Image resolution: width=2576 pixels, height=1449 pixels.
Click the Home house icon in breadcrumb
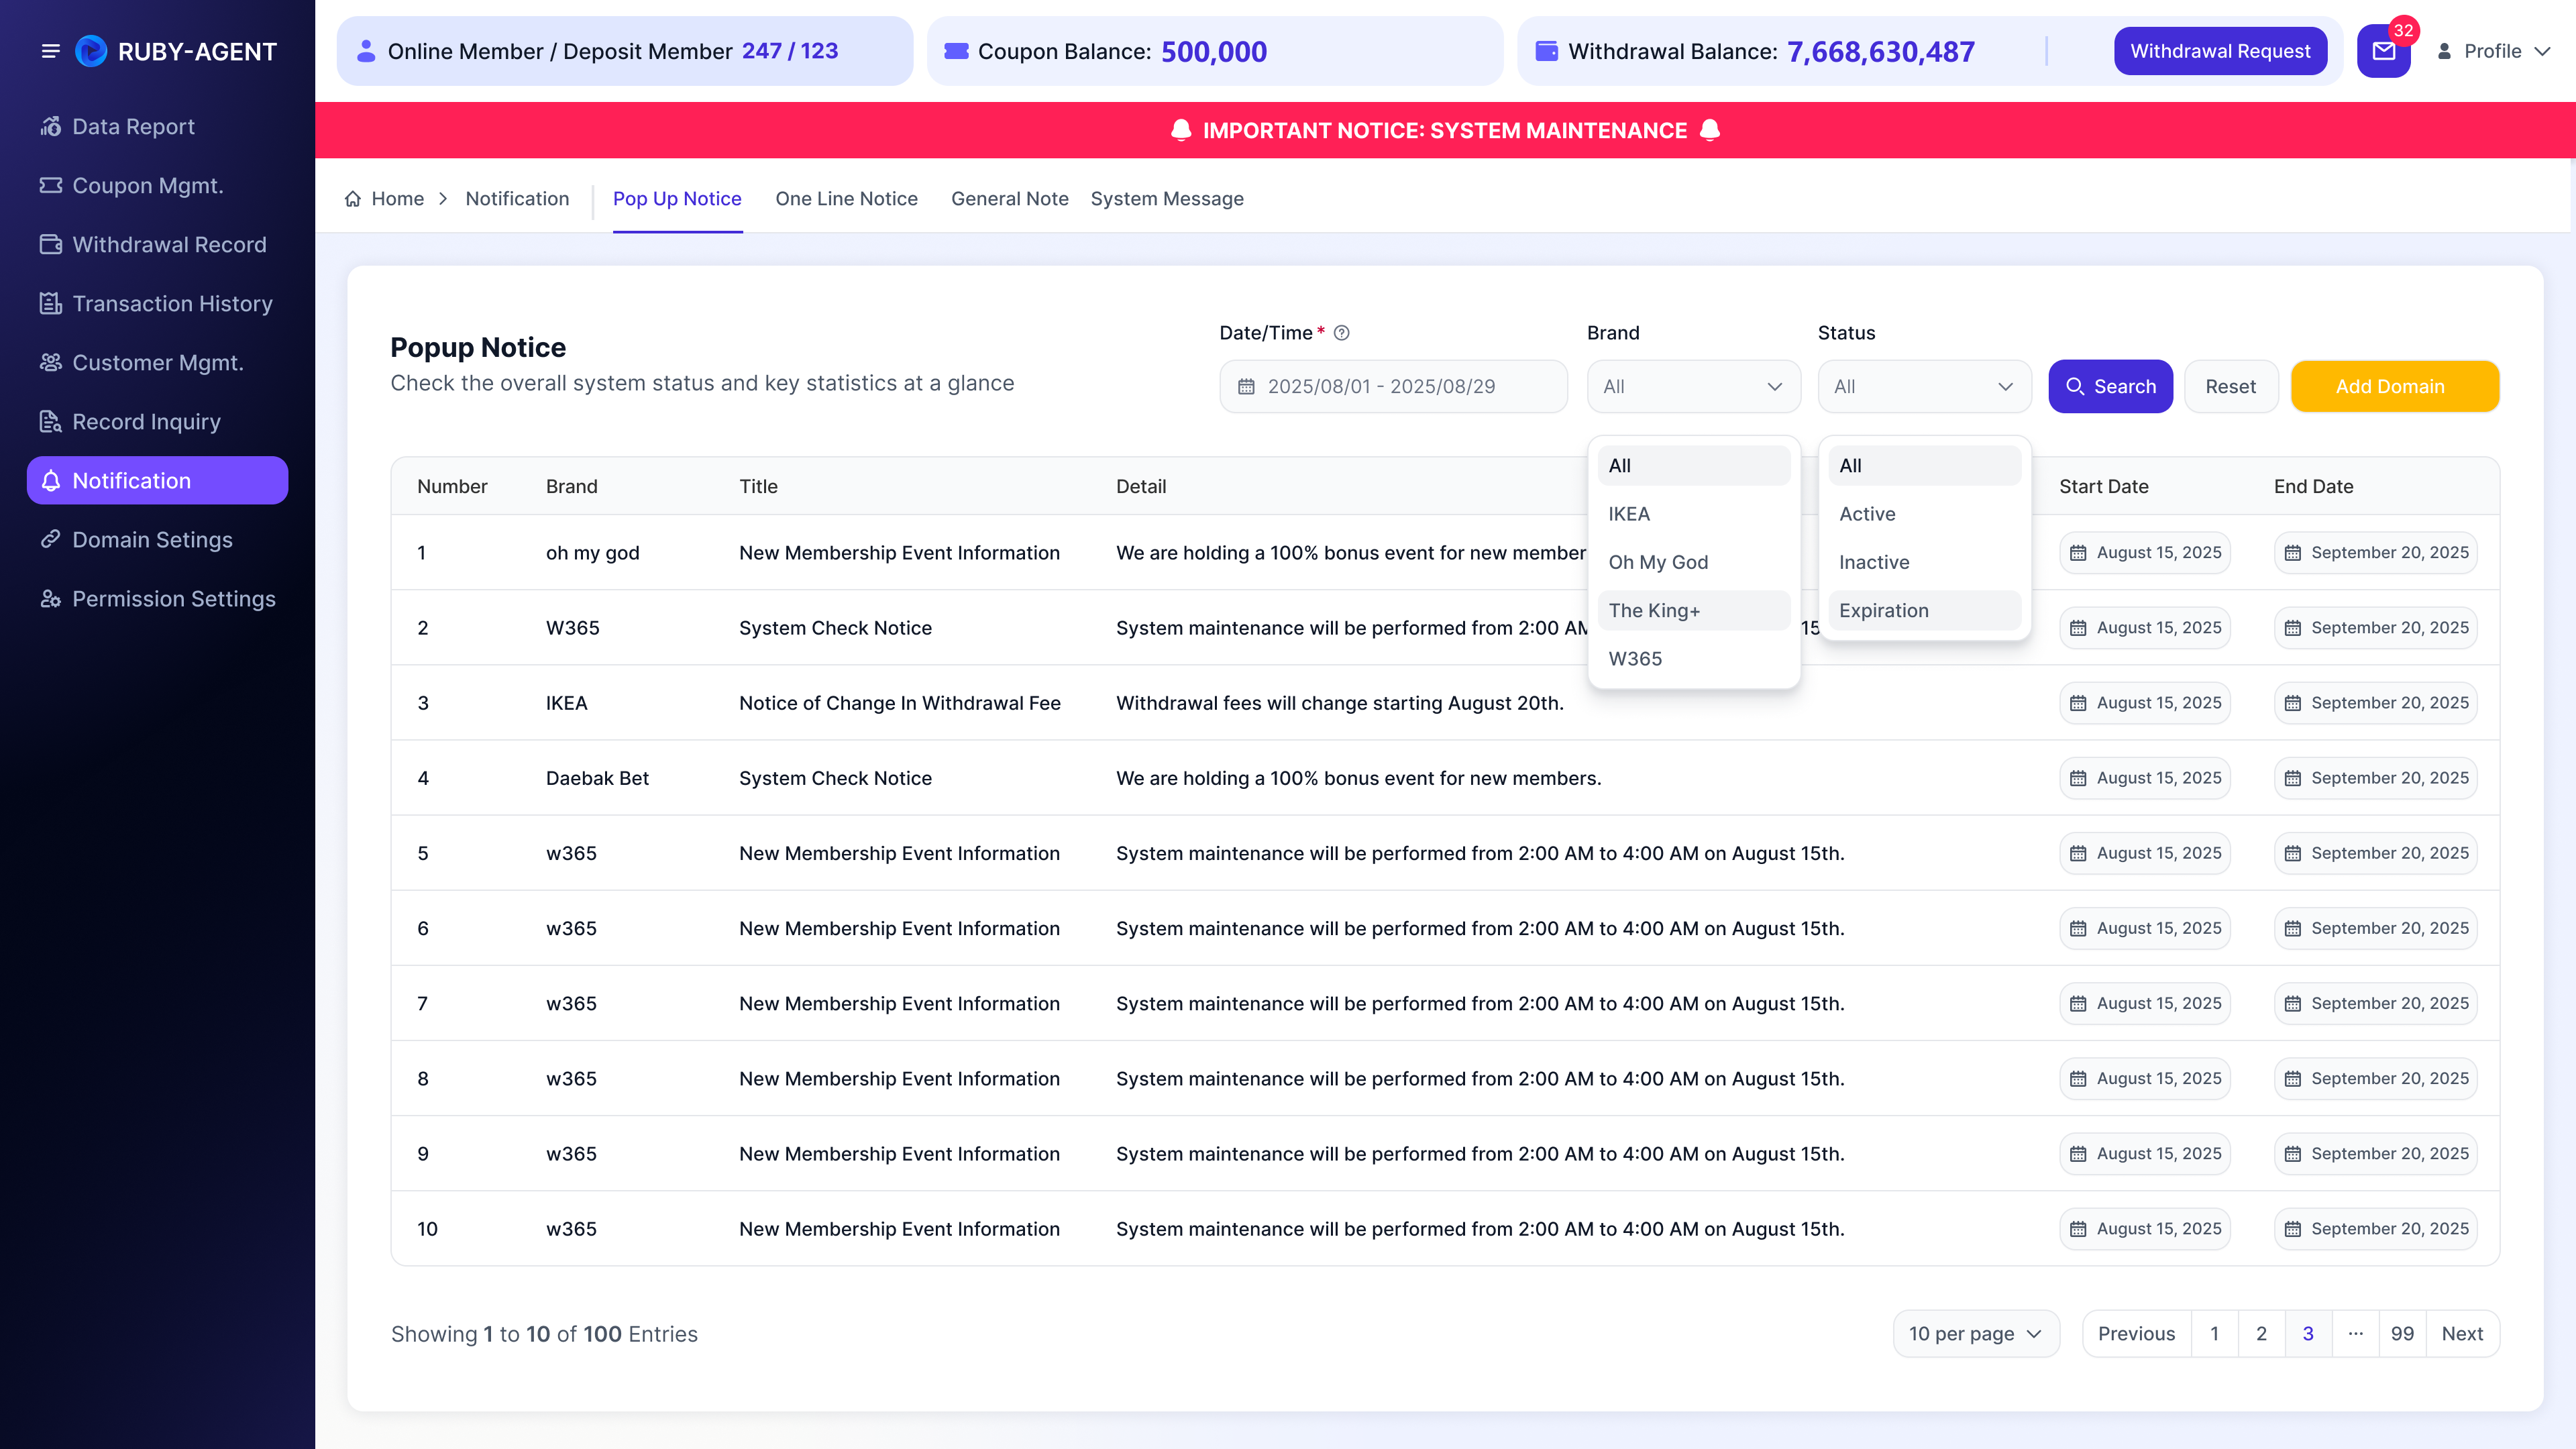coord(353,199)
